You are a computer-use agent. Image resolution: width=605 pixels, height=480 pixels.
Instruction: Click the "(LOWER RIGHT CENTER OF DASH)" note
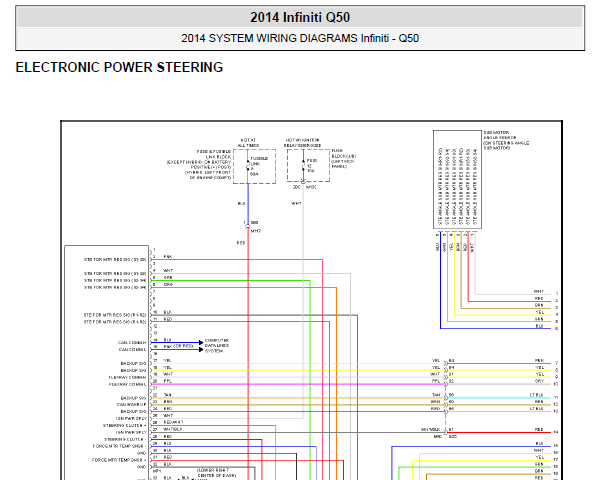click(x=216, y=473)
